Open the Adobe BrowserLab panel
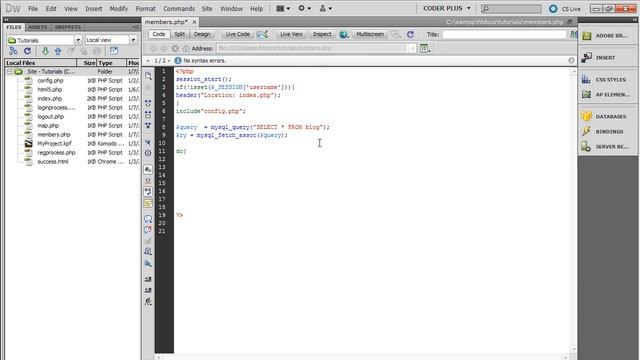Viewport: 640px width, 360px height. click(607, 36)
